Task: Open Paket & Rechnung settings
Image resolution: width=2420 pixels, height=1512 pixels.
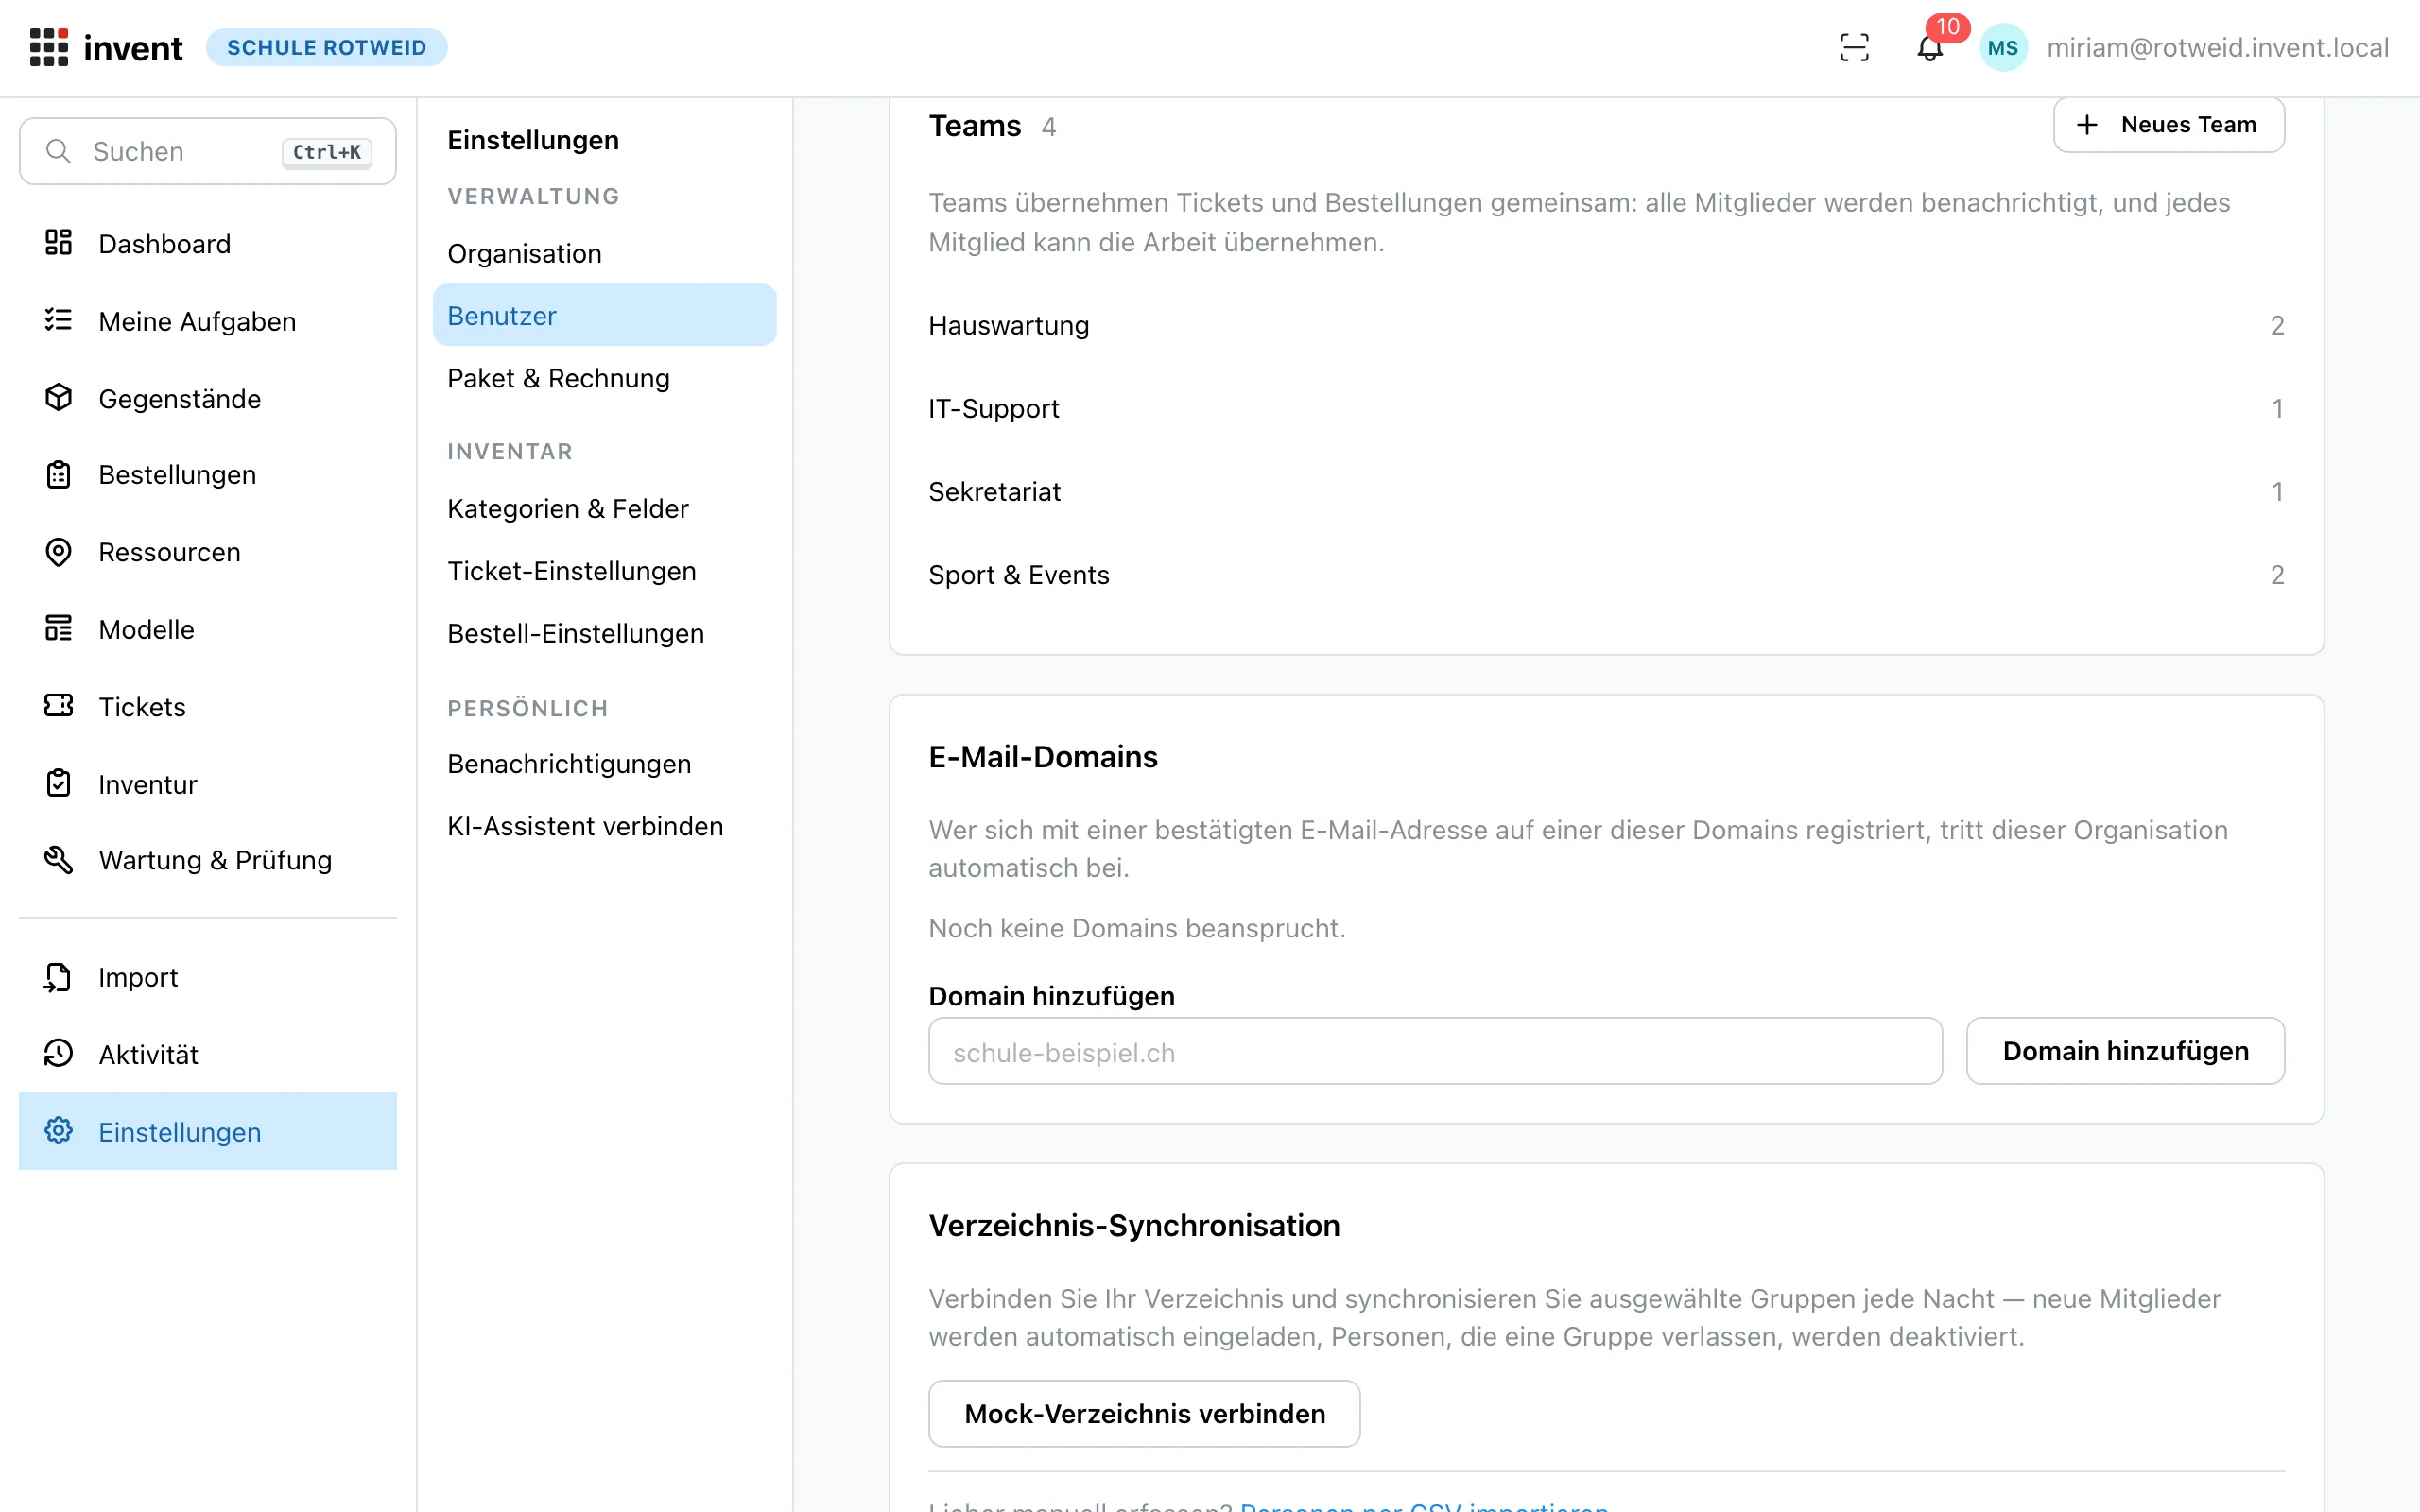Action: 604,378
